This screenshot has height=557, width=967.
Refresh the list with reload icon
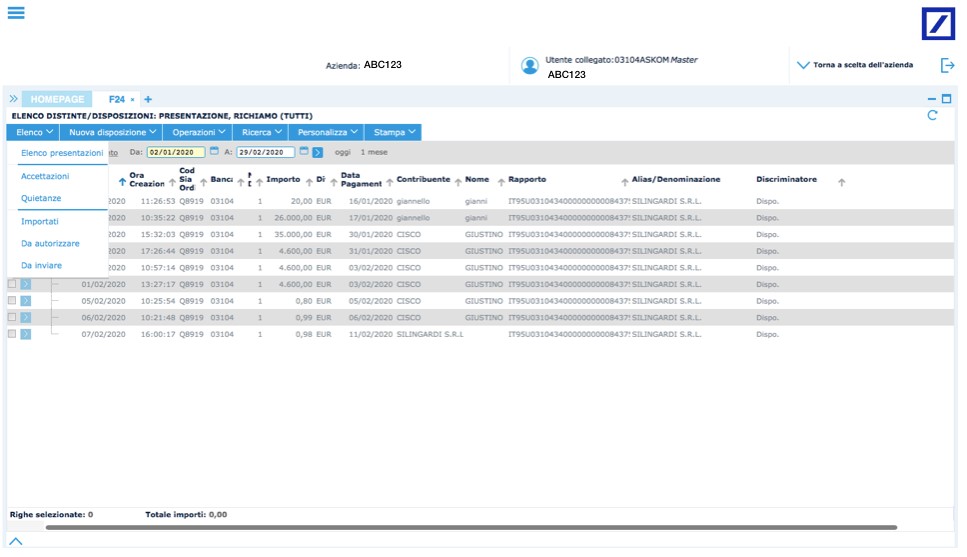tap(932, 115)
